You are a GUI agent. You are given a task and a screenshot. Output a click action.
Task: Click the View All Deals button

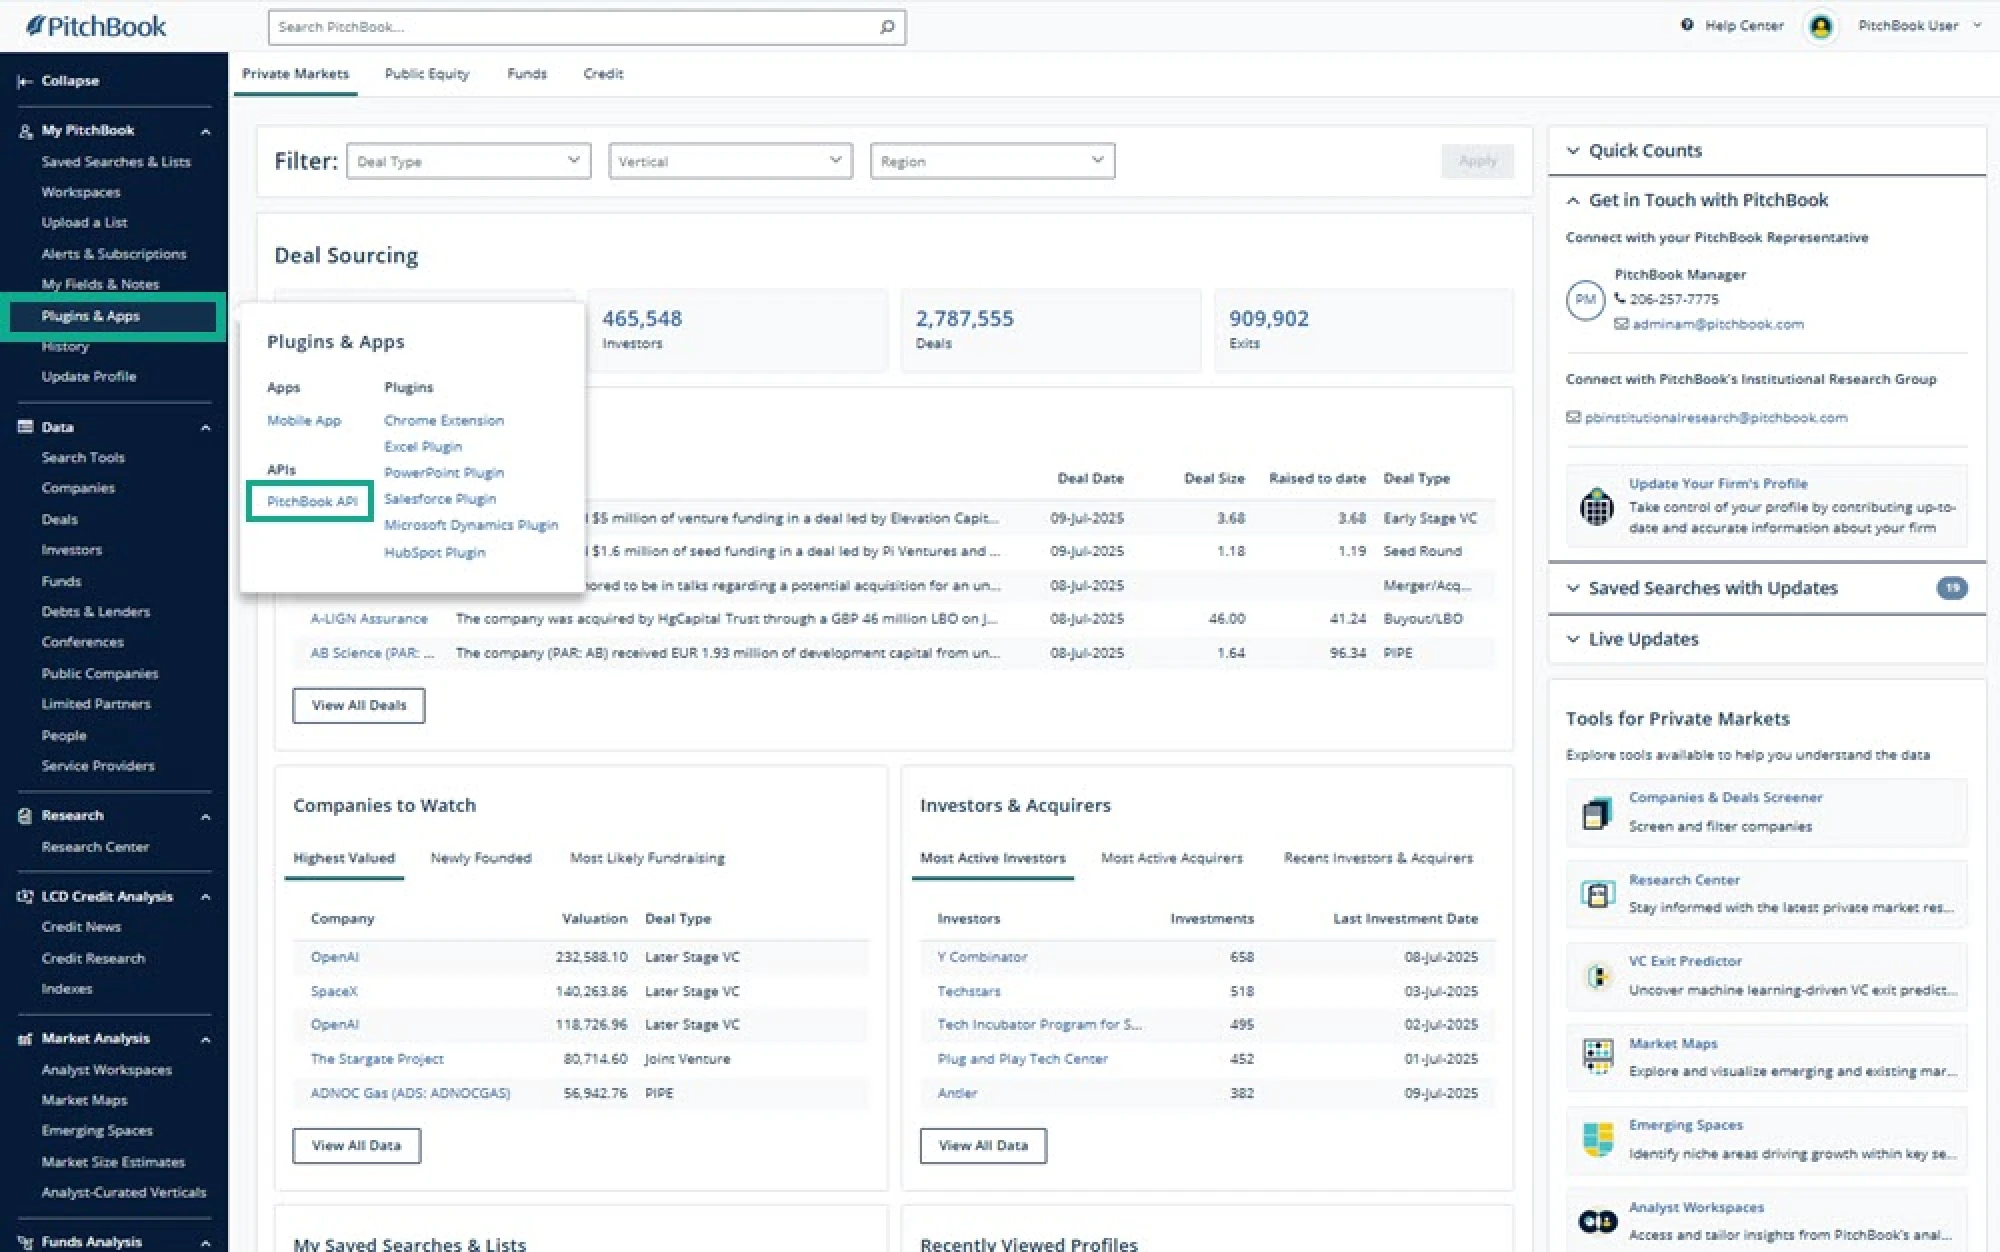[x=359, y=705]
